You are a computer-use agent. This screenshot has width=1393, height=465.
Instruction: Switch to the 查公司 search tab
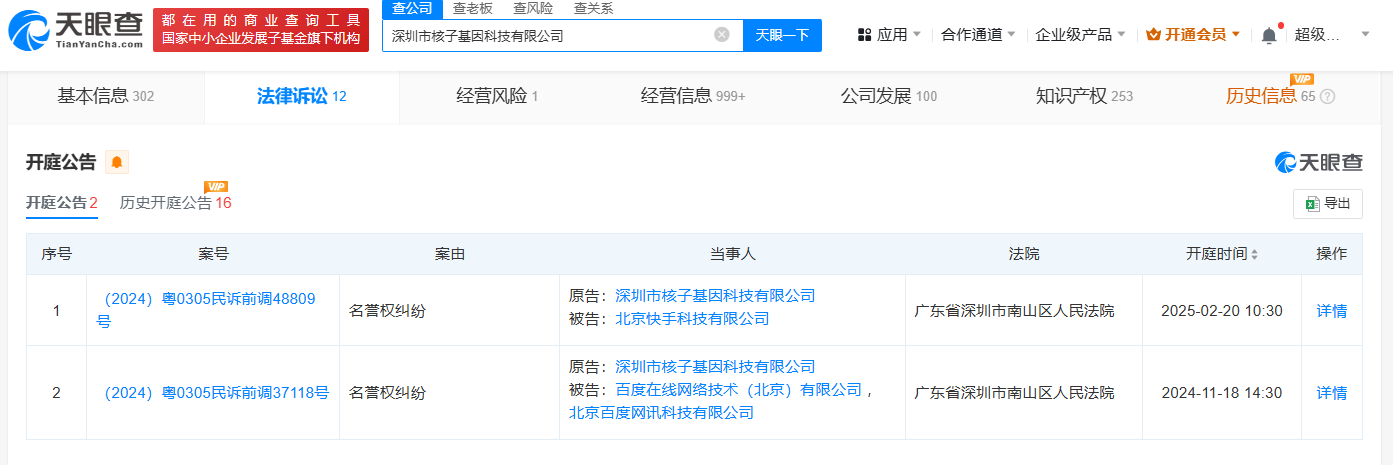coord(412,8)
